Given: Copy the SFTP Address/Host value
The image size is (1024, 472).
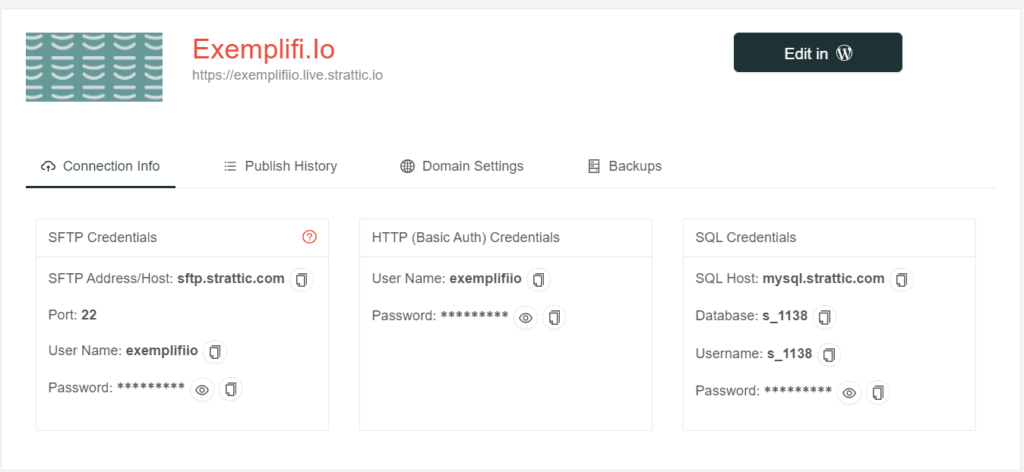Looking at the screenshot, I should pyautogui.click(x=301, y=279).
